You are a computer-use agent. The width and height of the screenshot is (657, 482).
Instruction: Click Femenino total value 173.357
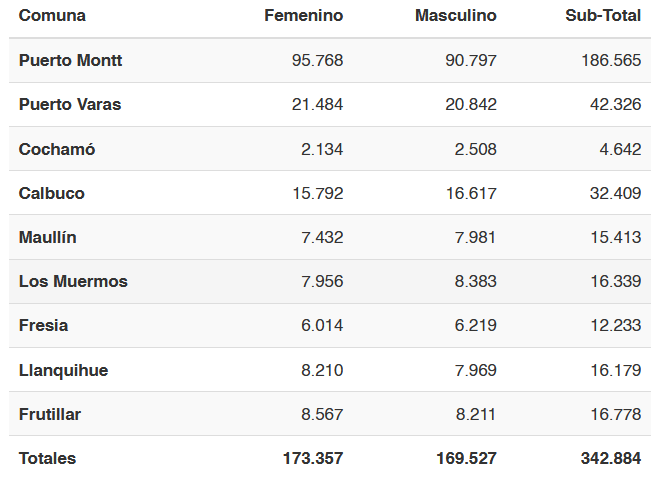(x=313, y=459)
